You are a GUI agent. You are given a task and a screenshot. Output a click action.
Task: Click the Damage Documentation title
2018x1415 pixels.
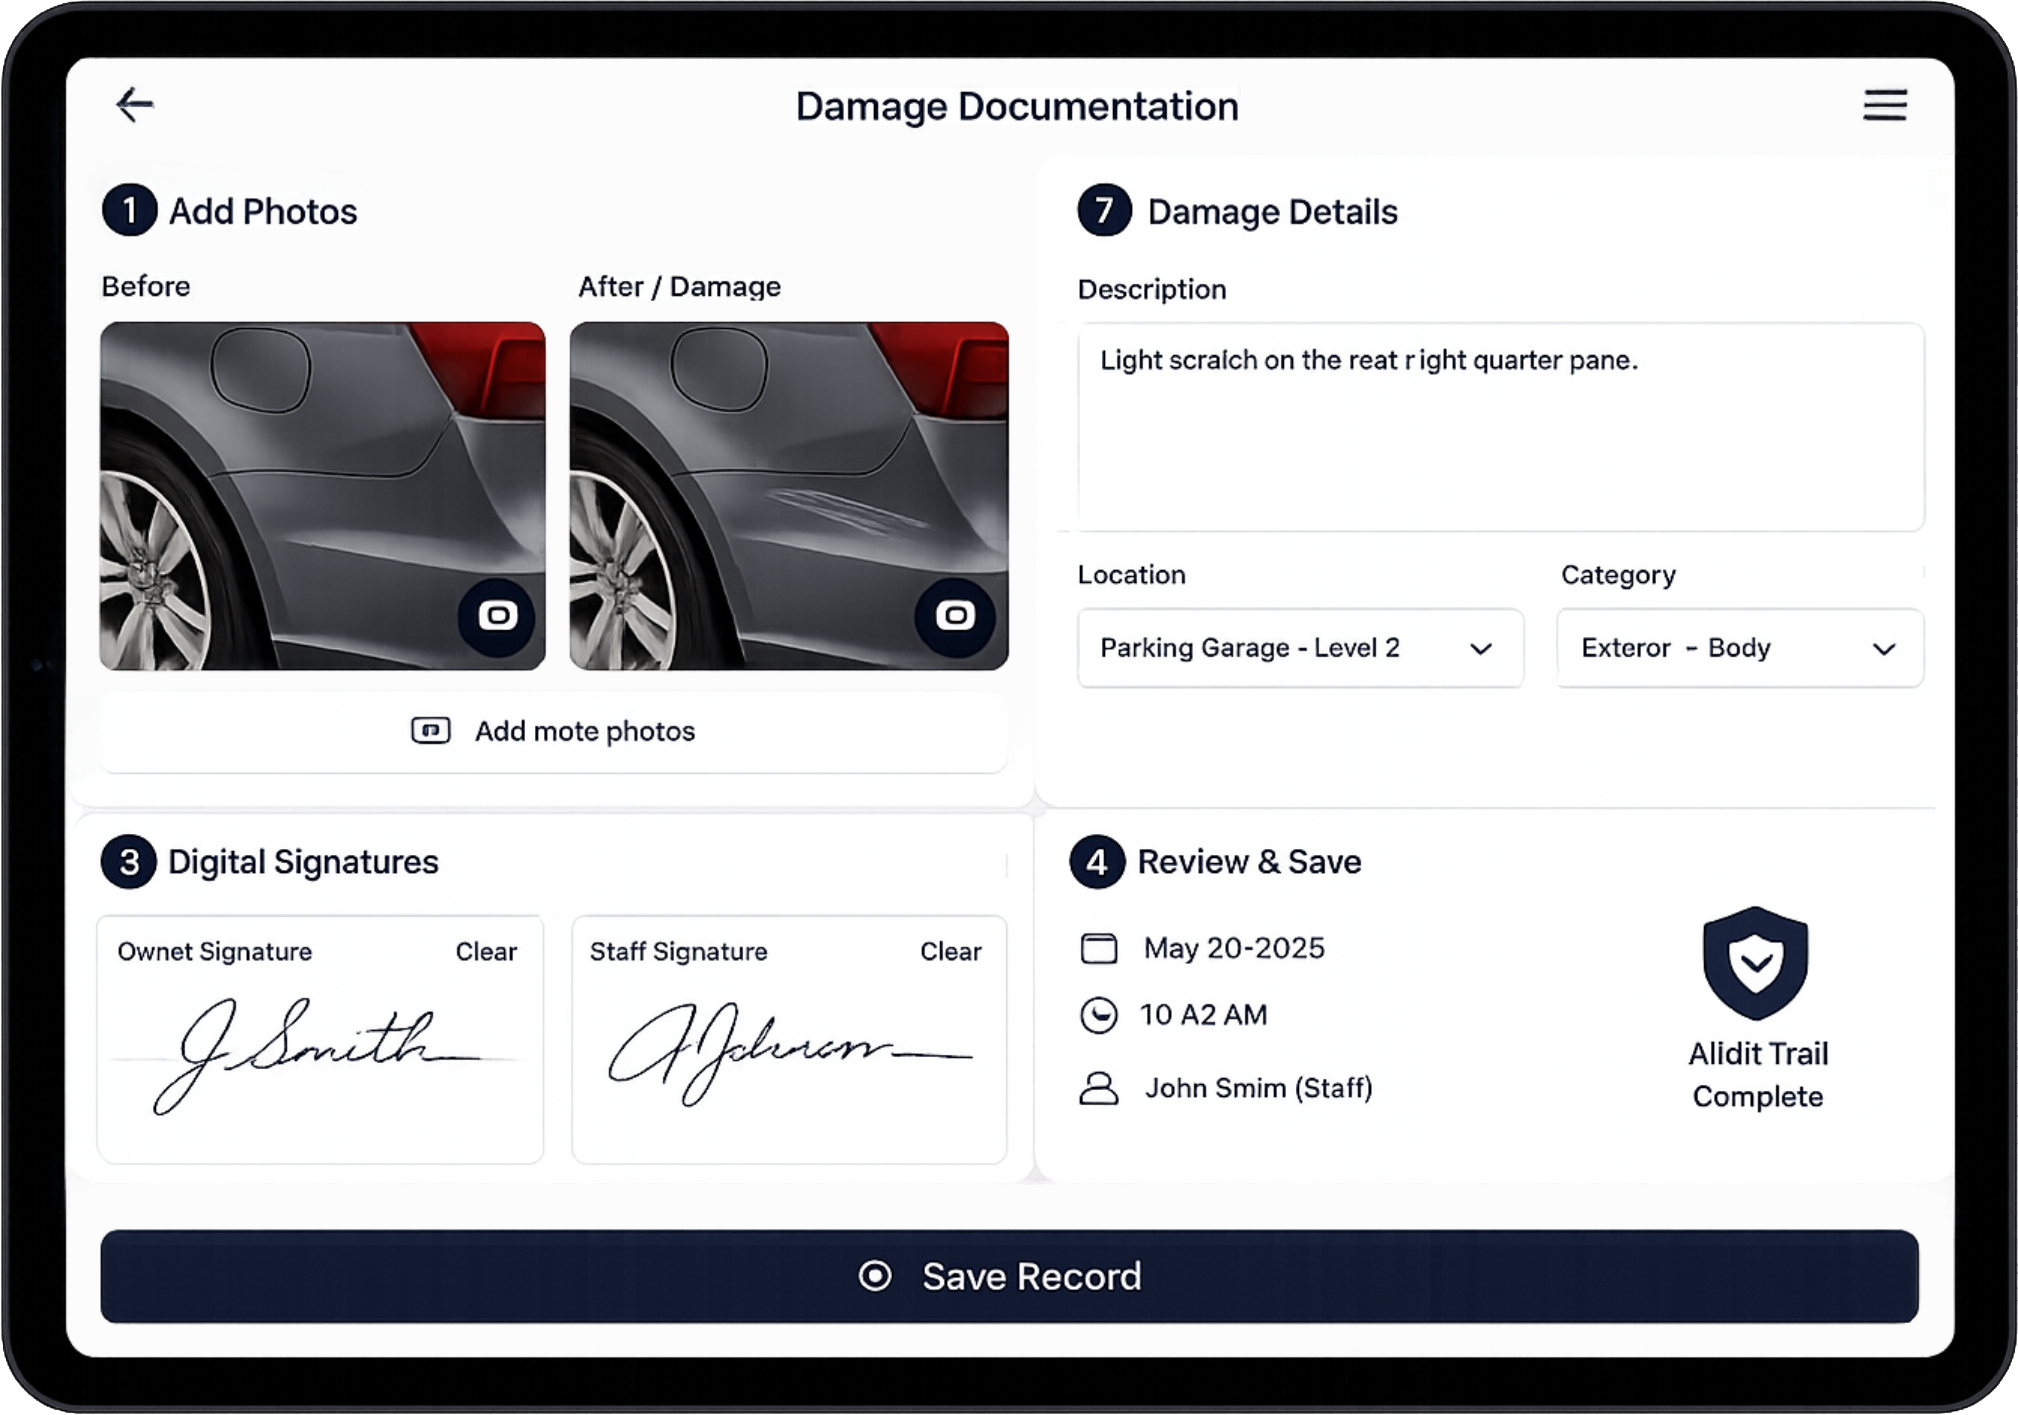coord(1017,106)
